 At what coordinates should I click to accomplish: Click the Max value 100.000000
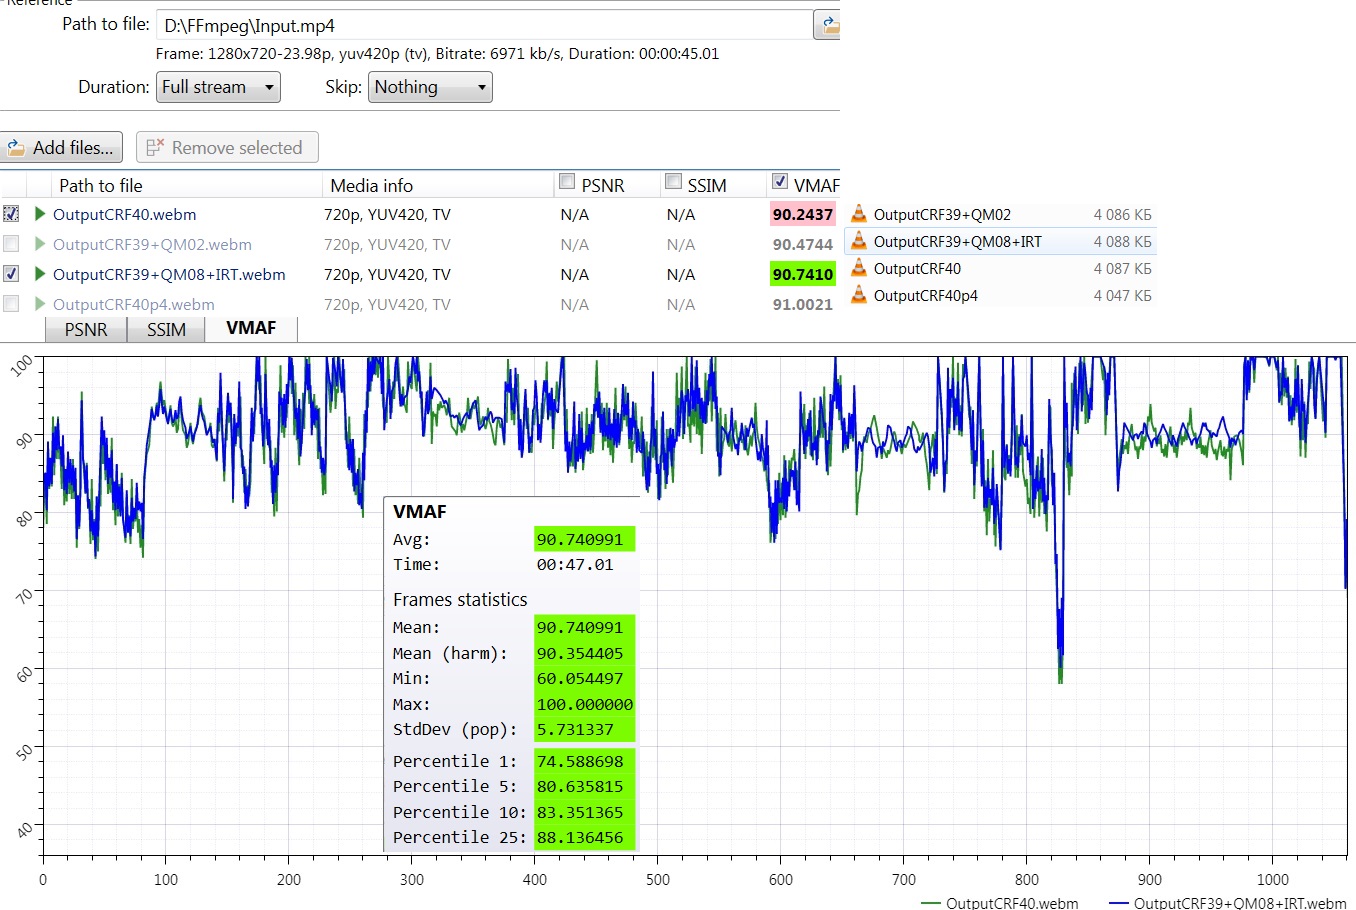coord(584,704)
